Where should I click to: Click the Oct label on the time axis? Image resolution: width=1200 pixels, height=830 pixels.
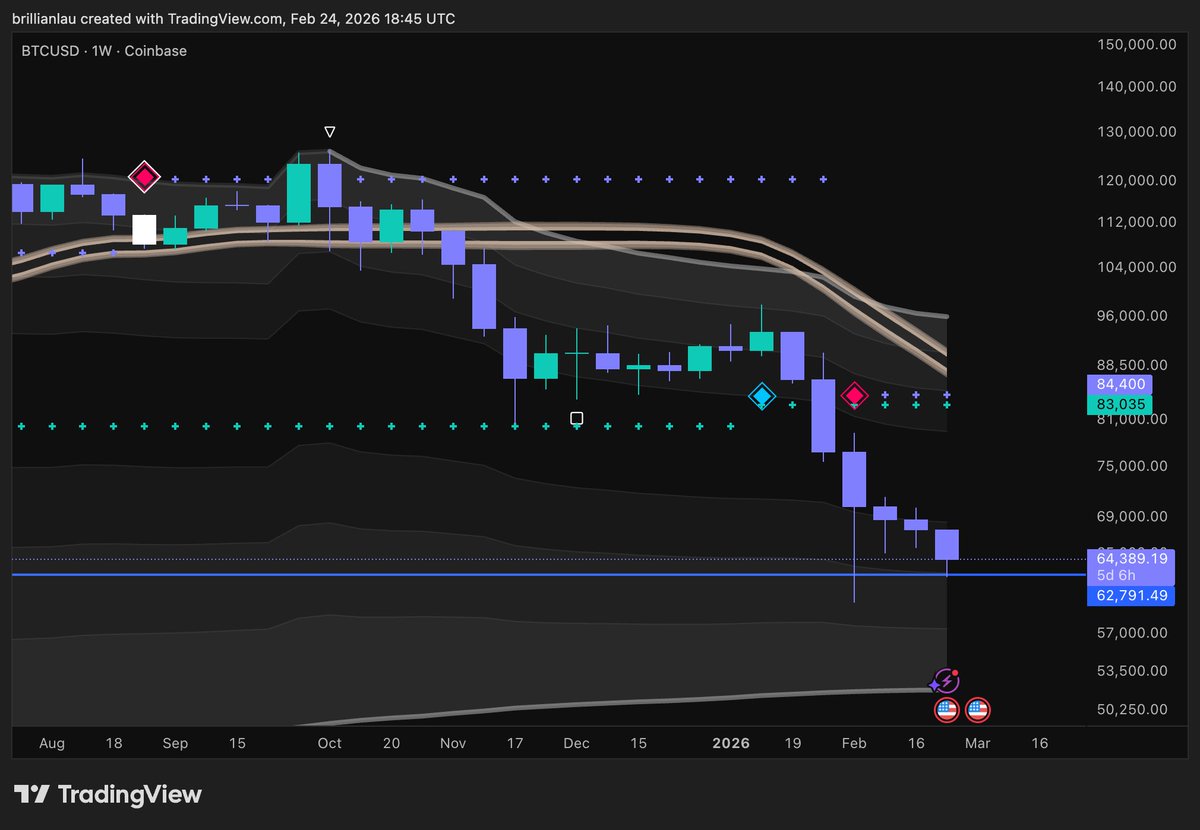[329, 743]
